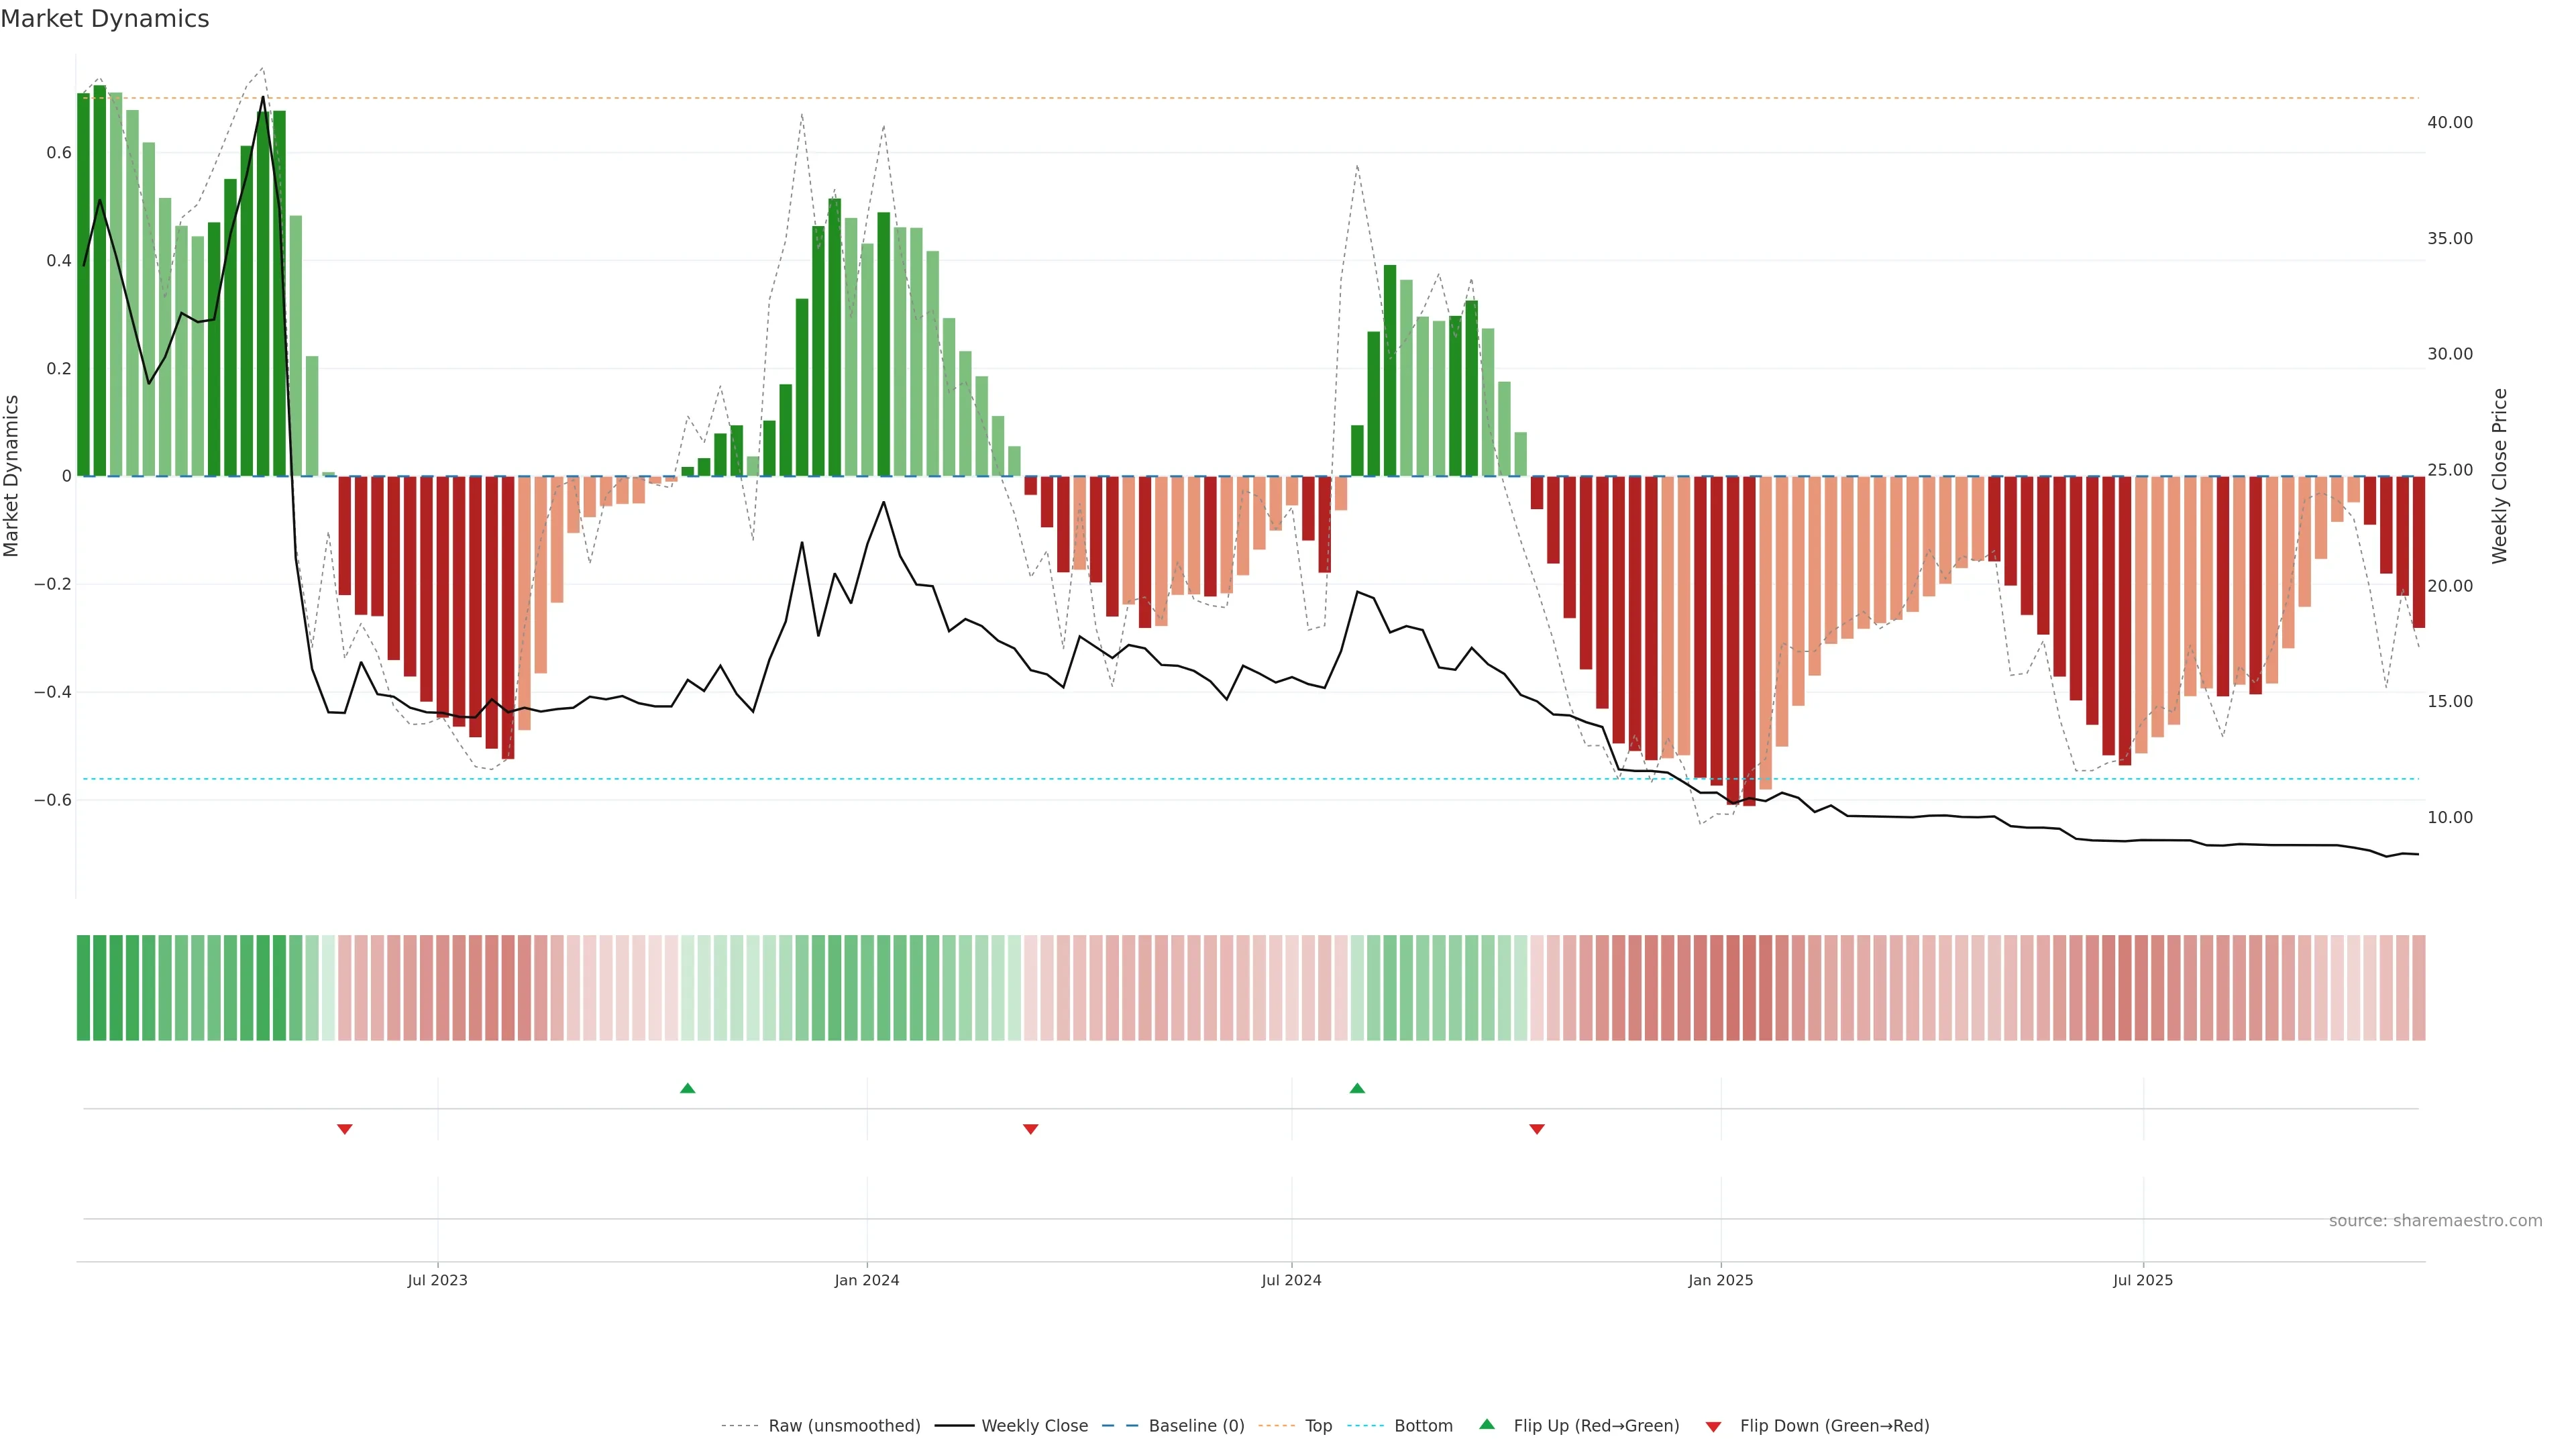
Task: Click the red Flip Down triangle between Jan and Jul 2024
Action: point(1031,1129)
